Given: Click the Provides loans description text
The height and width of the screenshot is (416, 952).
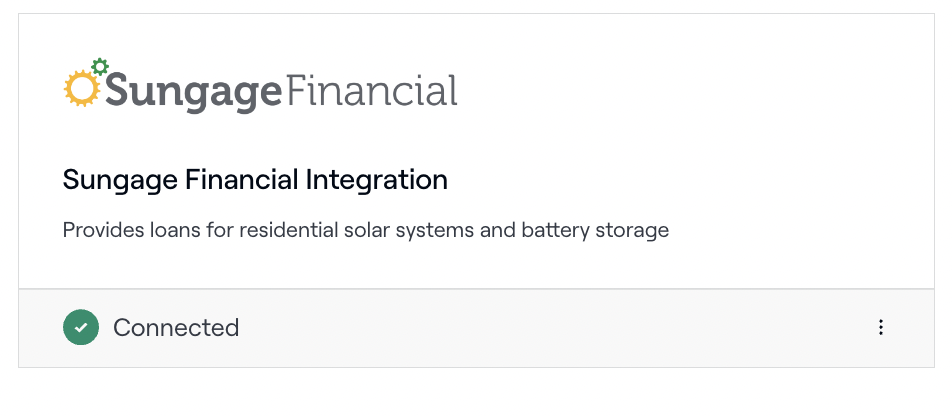Looking at the screenshot, I should click(366, 231).
